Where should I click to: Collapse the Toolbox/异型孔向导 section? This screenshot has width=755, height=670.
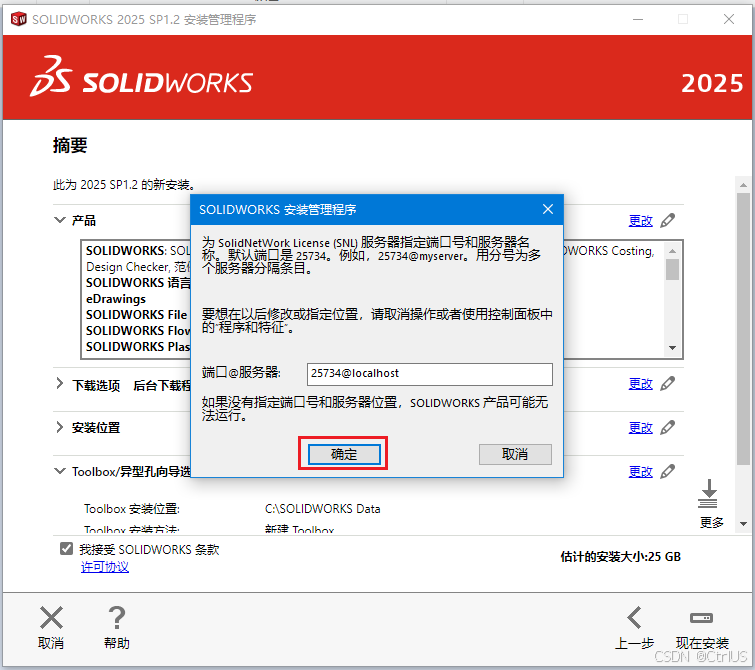60,471
